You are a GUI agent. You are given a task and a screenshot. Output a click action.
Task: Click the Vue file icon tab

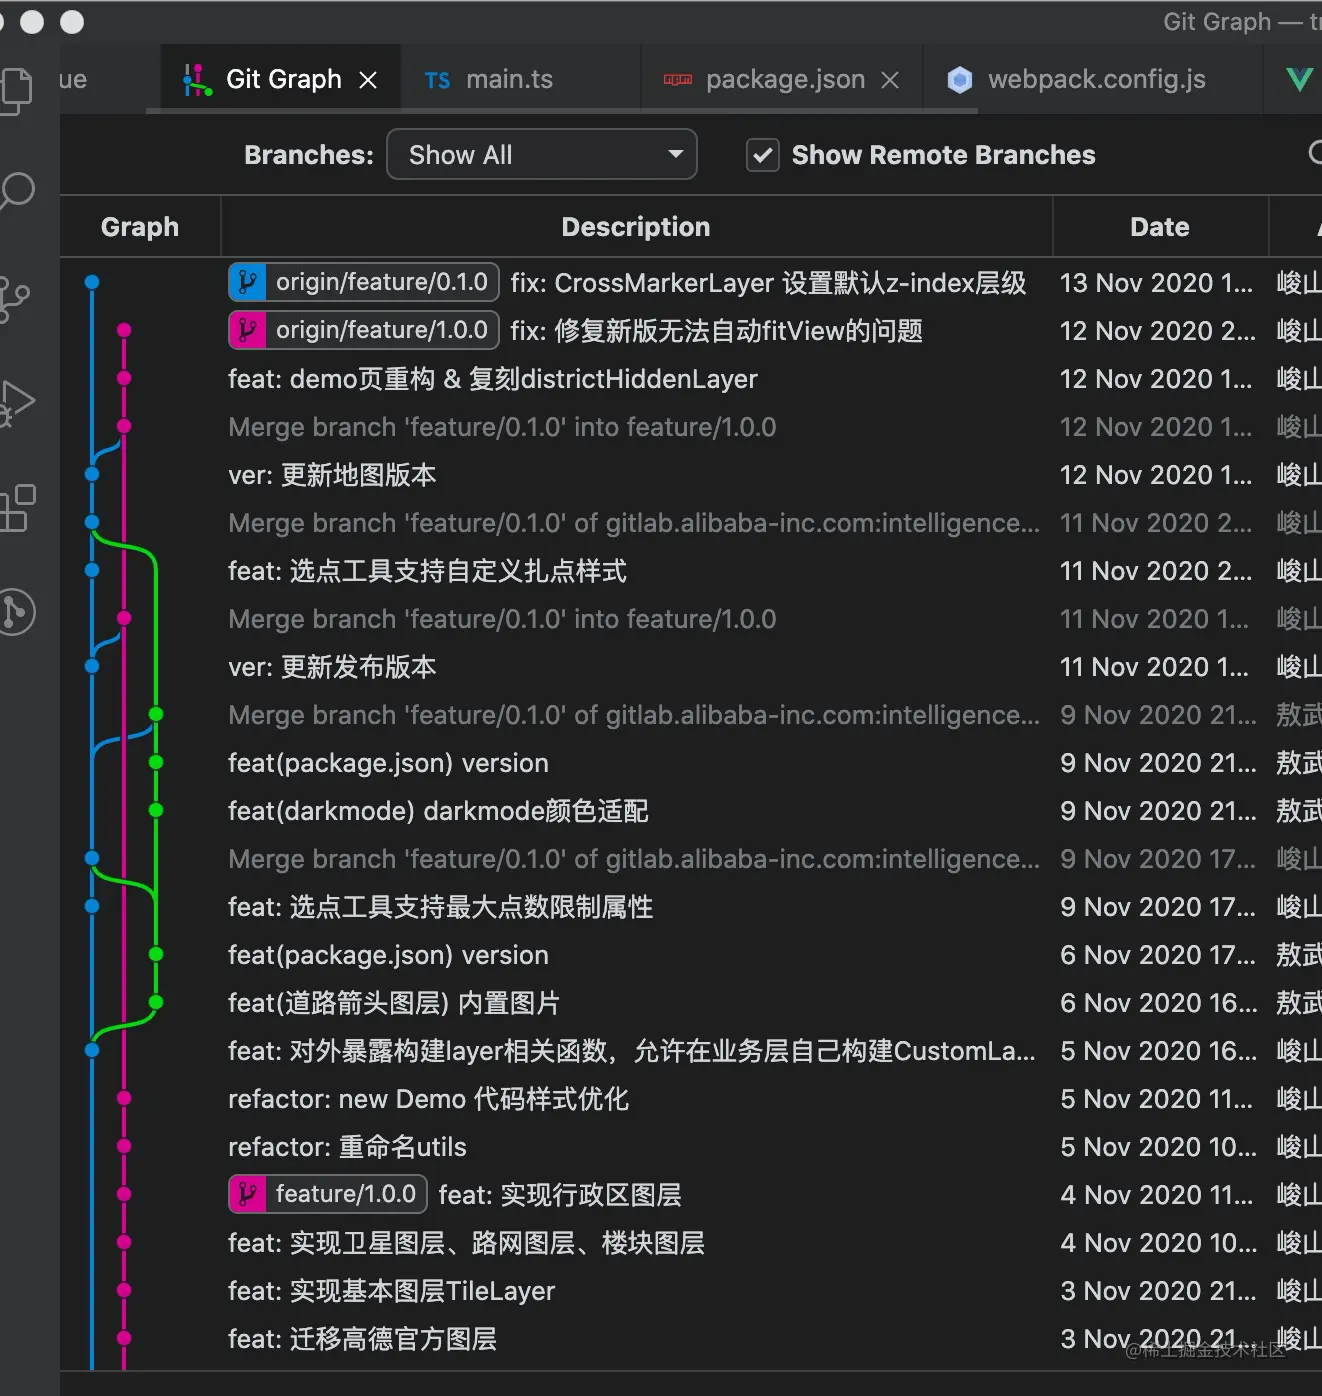pos(1299,80)
